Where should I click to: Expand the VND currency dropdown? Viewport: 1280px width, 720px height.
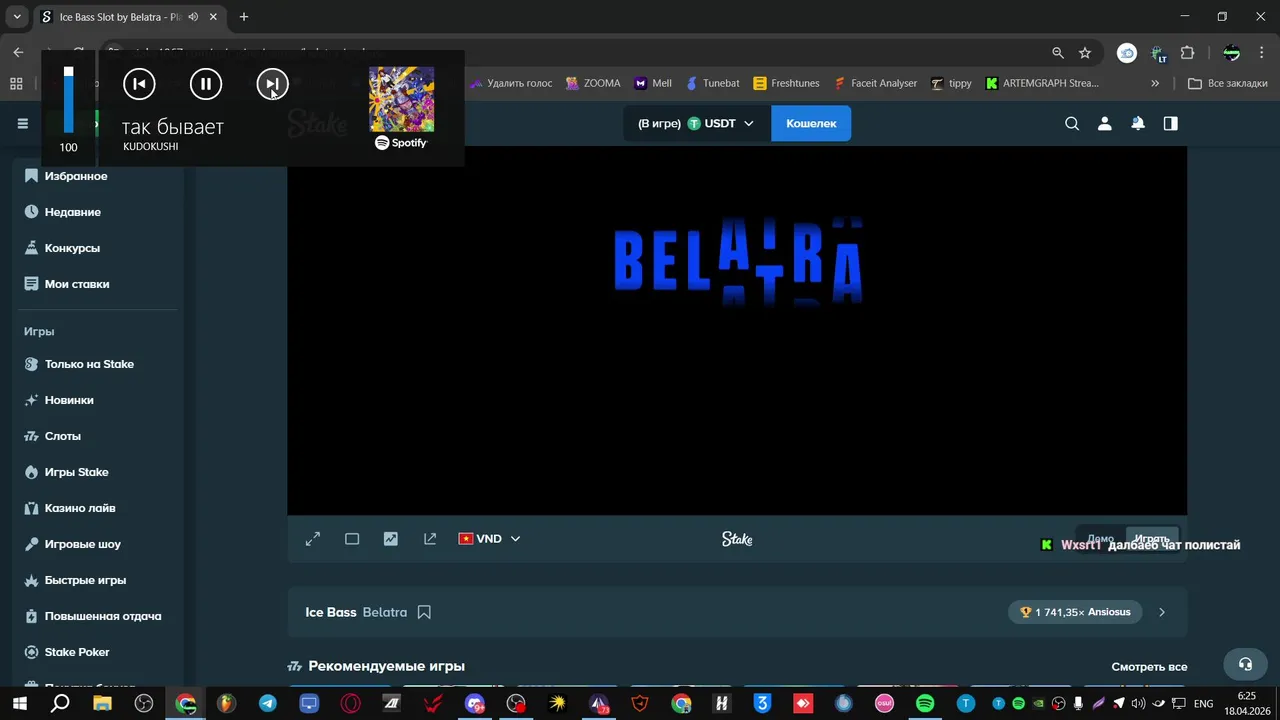tap(489, 539)
